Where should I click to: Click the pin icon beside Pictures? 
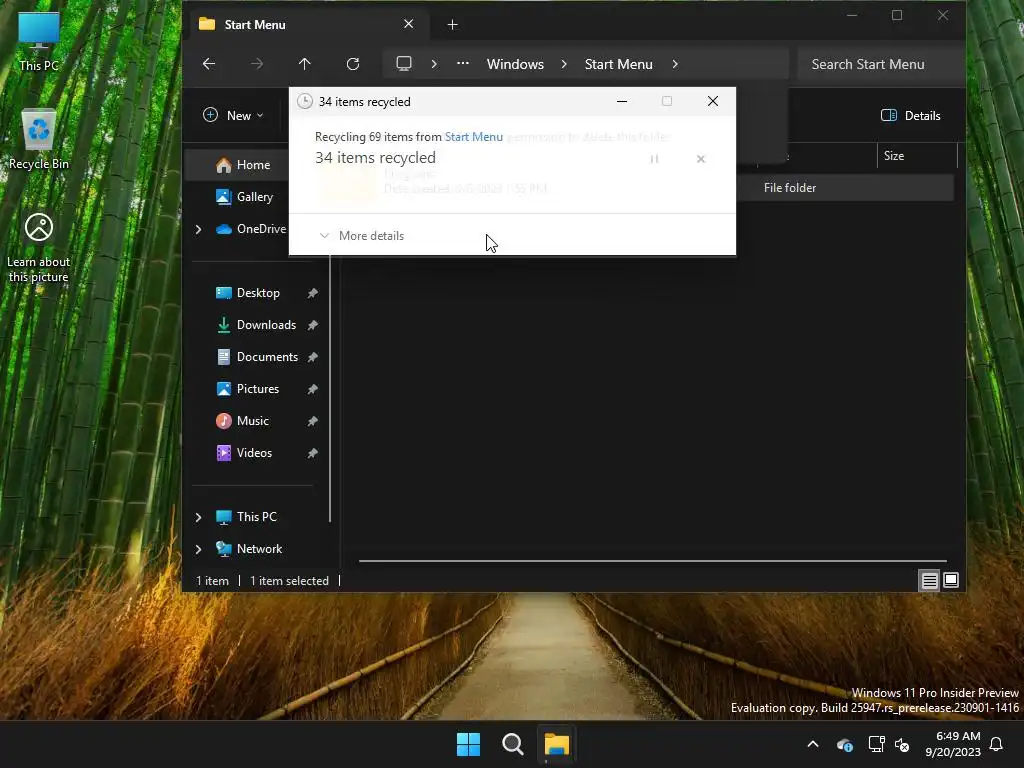[313, 389]
